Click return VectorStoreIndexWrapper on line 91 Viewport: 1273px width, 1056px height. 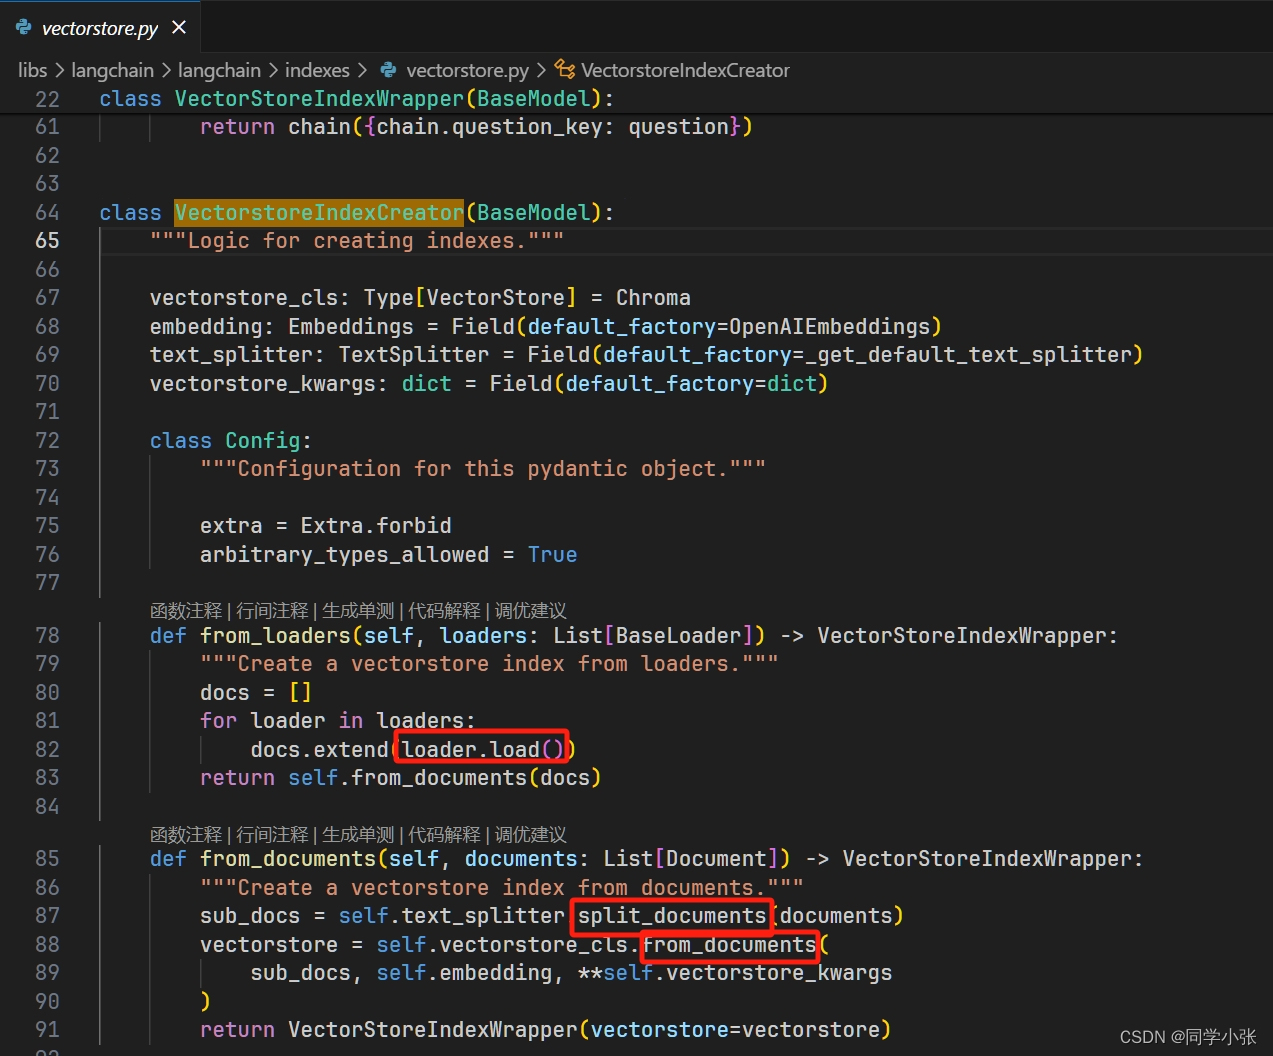[x=389, y=1029]
